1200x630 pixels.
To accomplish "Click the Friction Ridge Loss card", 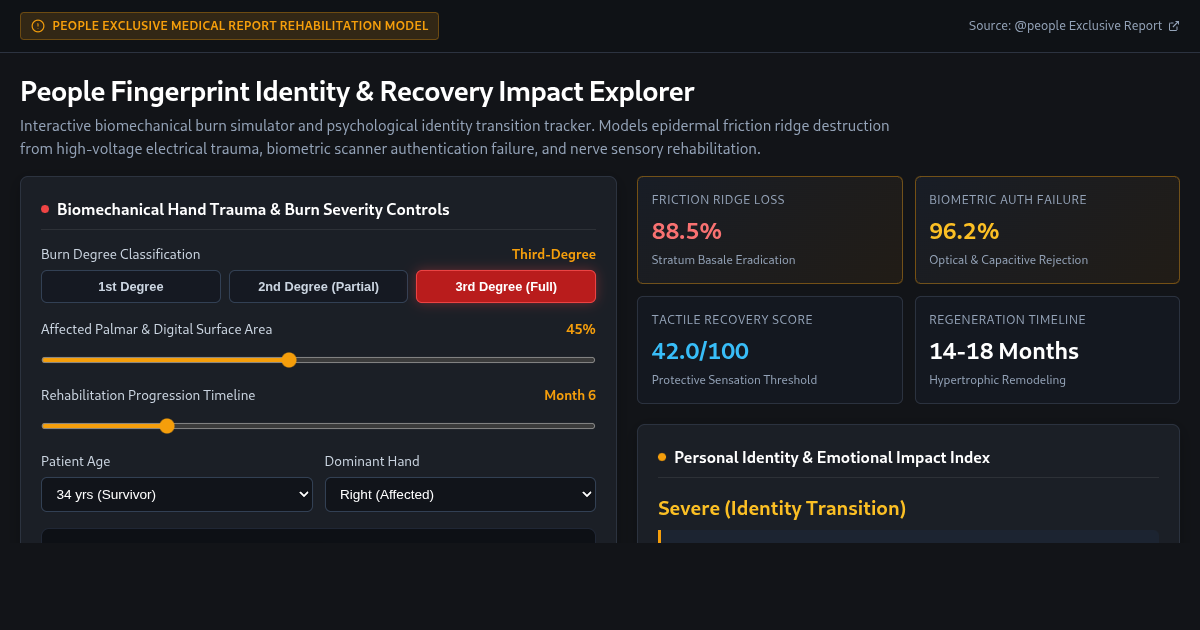I will [x=770, y=230].
